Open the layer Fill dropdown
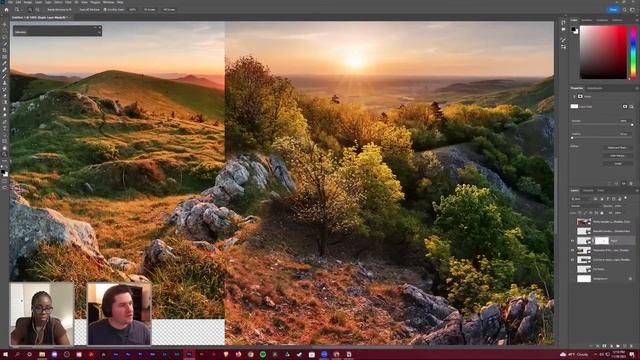 click(x=619, y=213)
